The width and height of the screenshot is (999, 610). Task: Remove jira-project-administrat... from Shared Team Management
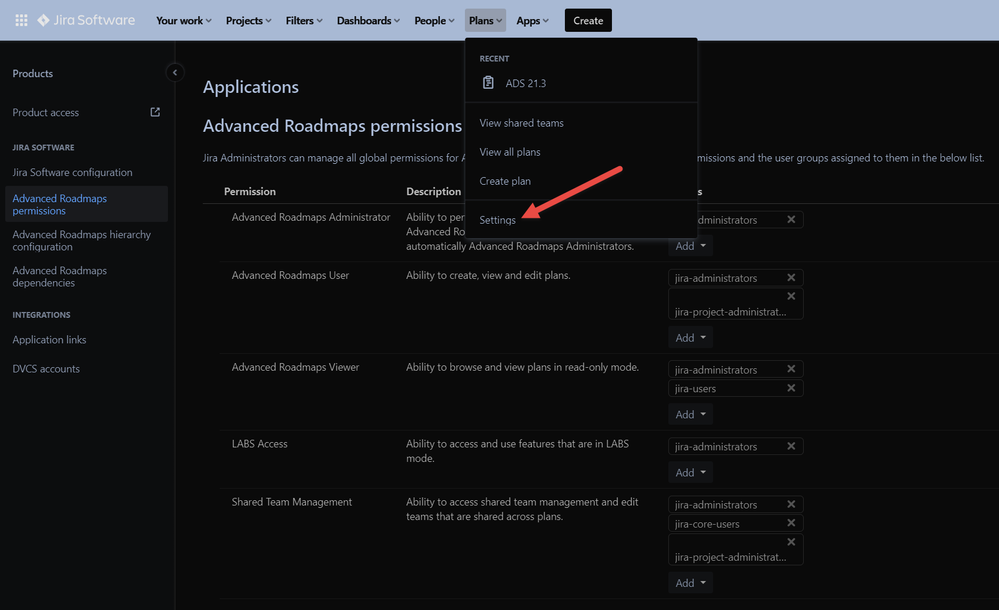791,542
